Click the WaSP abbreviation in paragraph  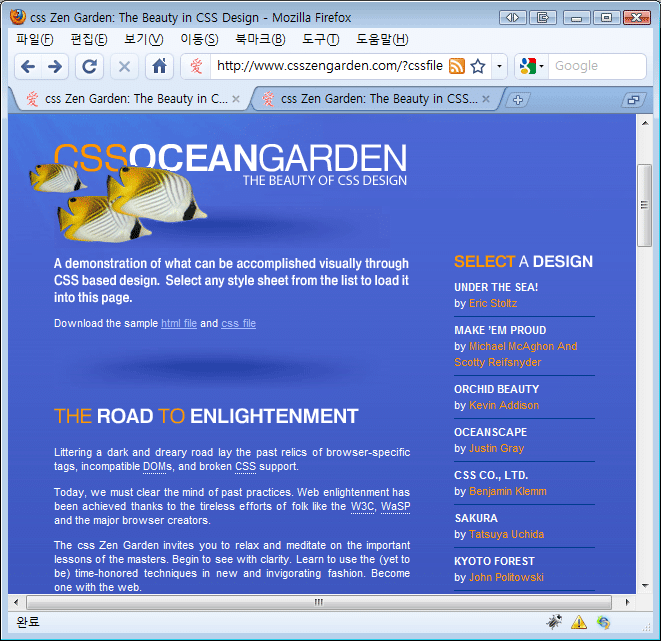(395, 506)
